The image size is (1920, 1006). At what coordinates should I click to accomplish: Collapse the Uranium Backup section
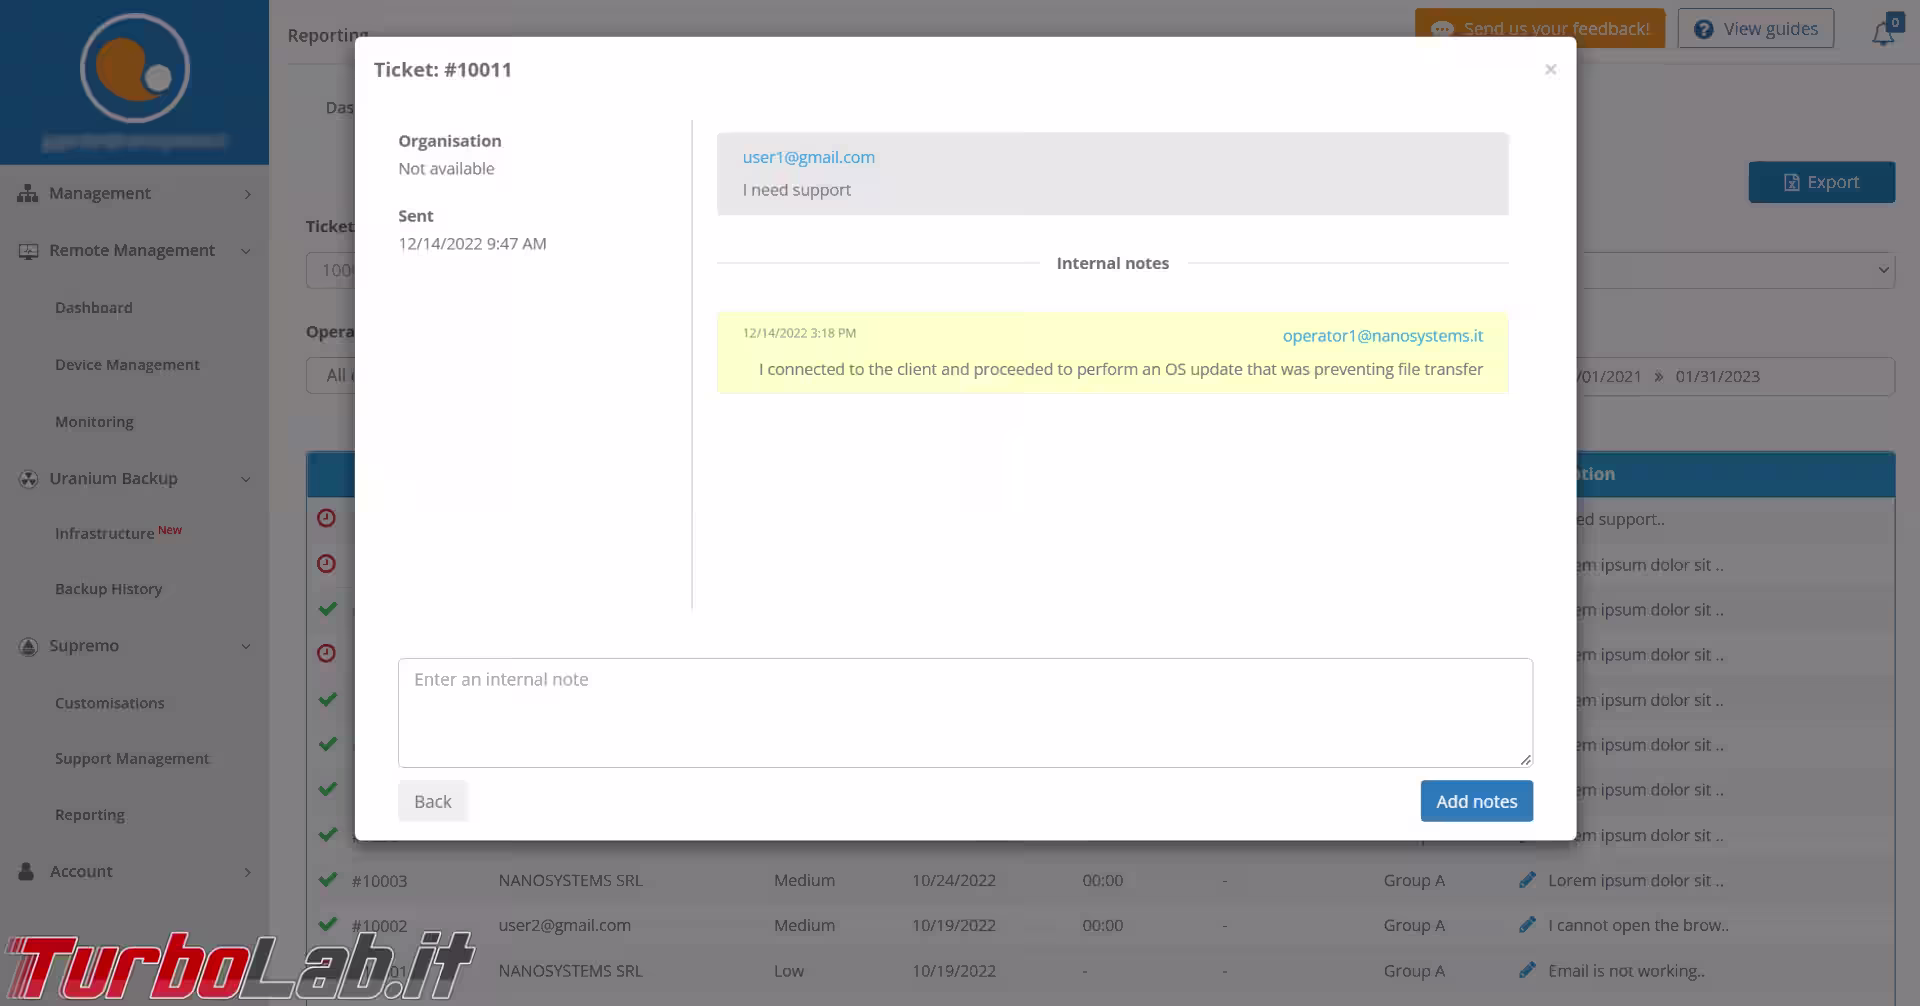pos(134,478)
